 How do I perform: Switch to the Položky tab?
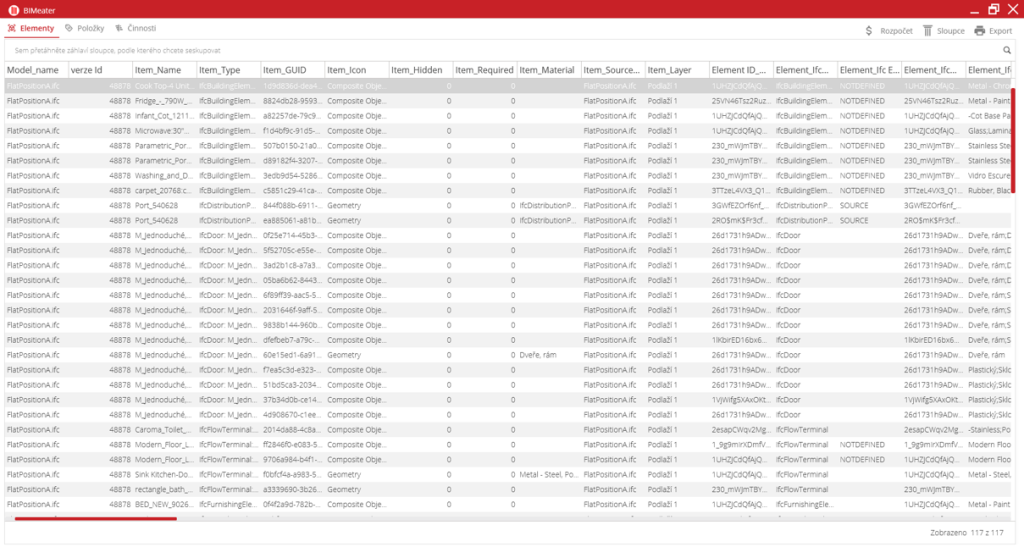point(90,29)
